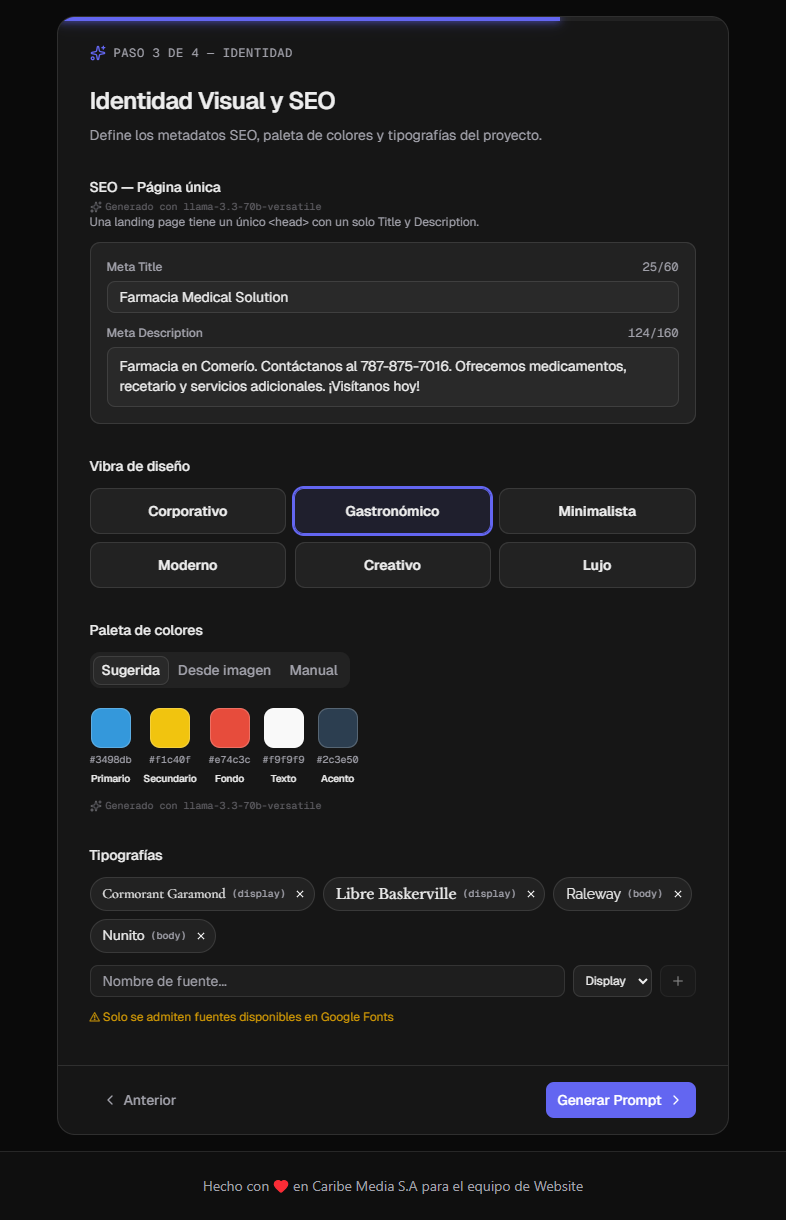Remove the Cormorant Garamond font chip

pyautogui.click(x=300, y=894)
